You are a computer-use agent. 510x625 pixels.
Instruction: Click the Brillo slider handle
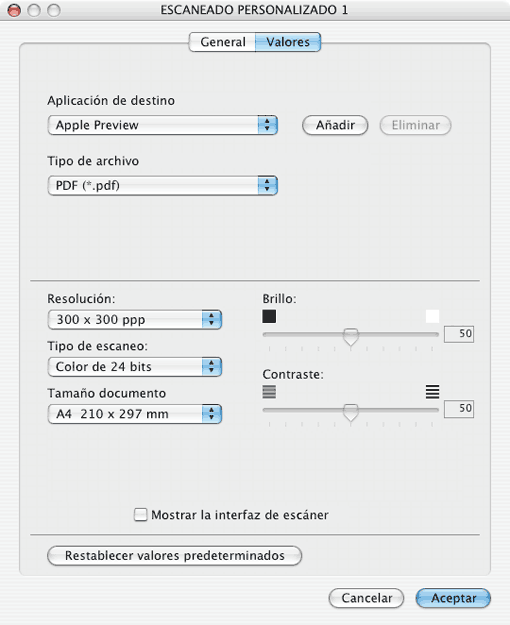pyautogui.click(x=351, y=337)
